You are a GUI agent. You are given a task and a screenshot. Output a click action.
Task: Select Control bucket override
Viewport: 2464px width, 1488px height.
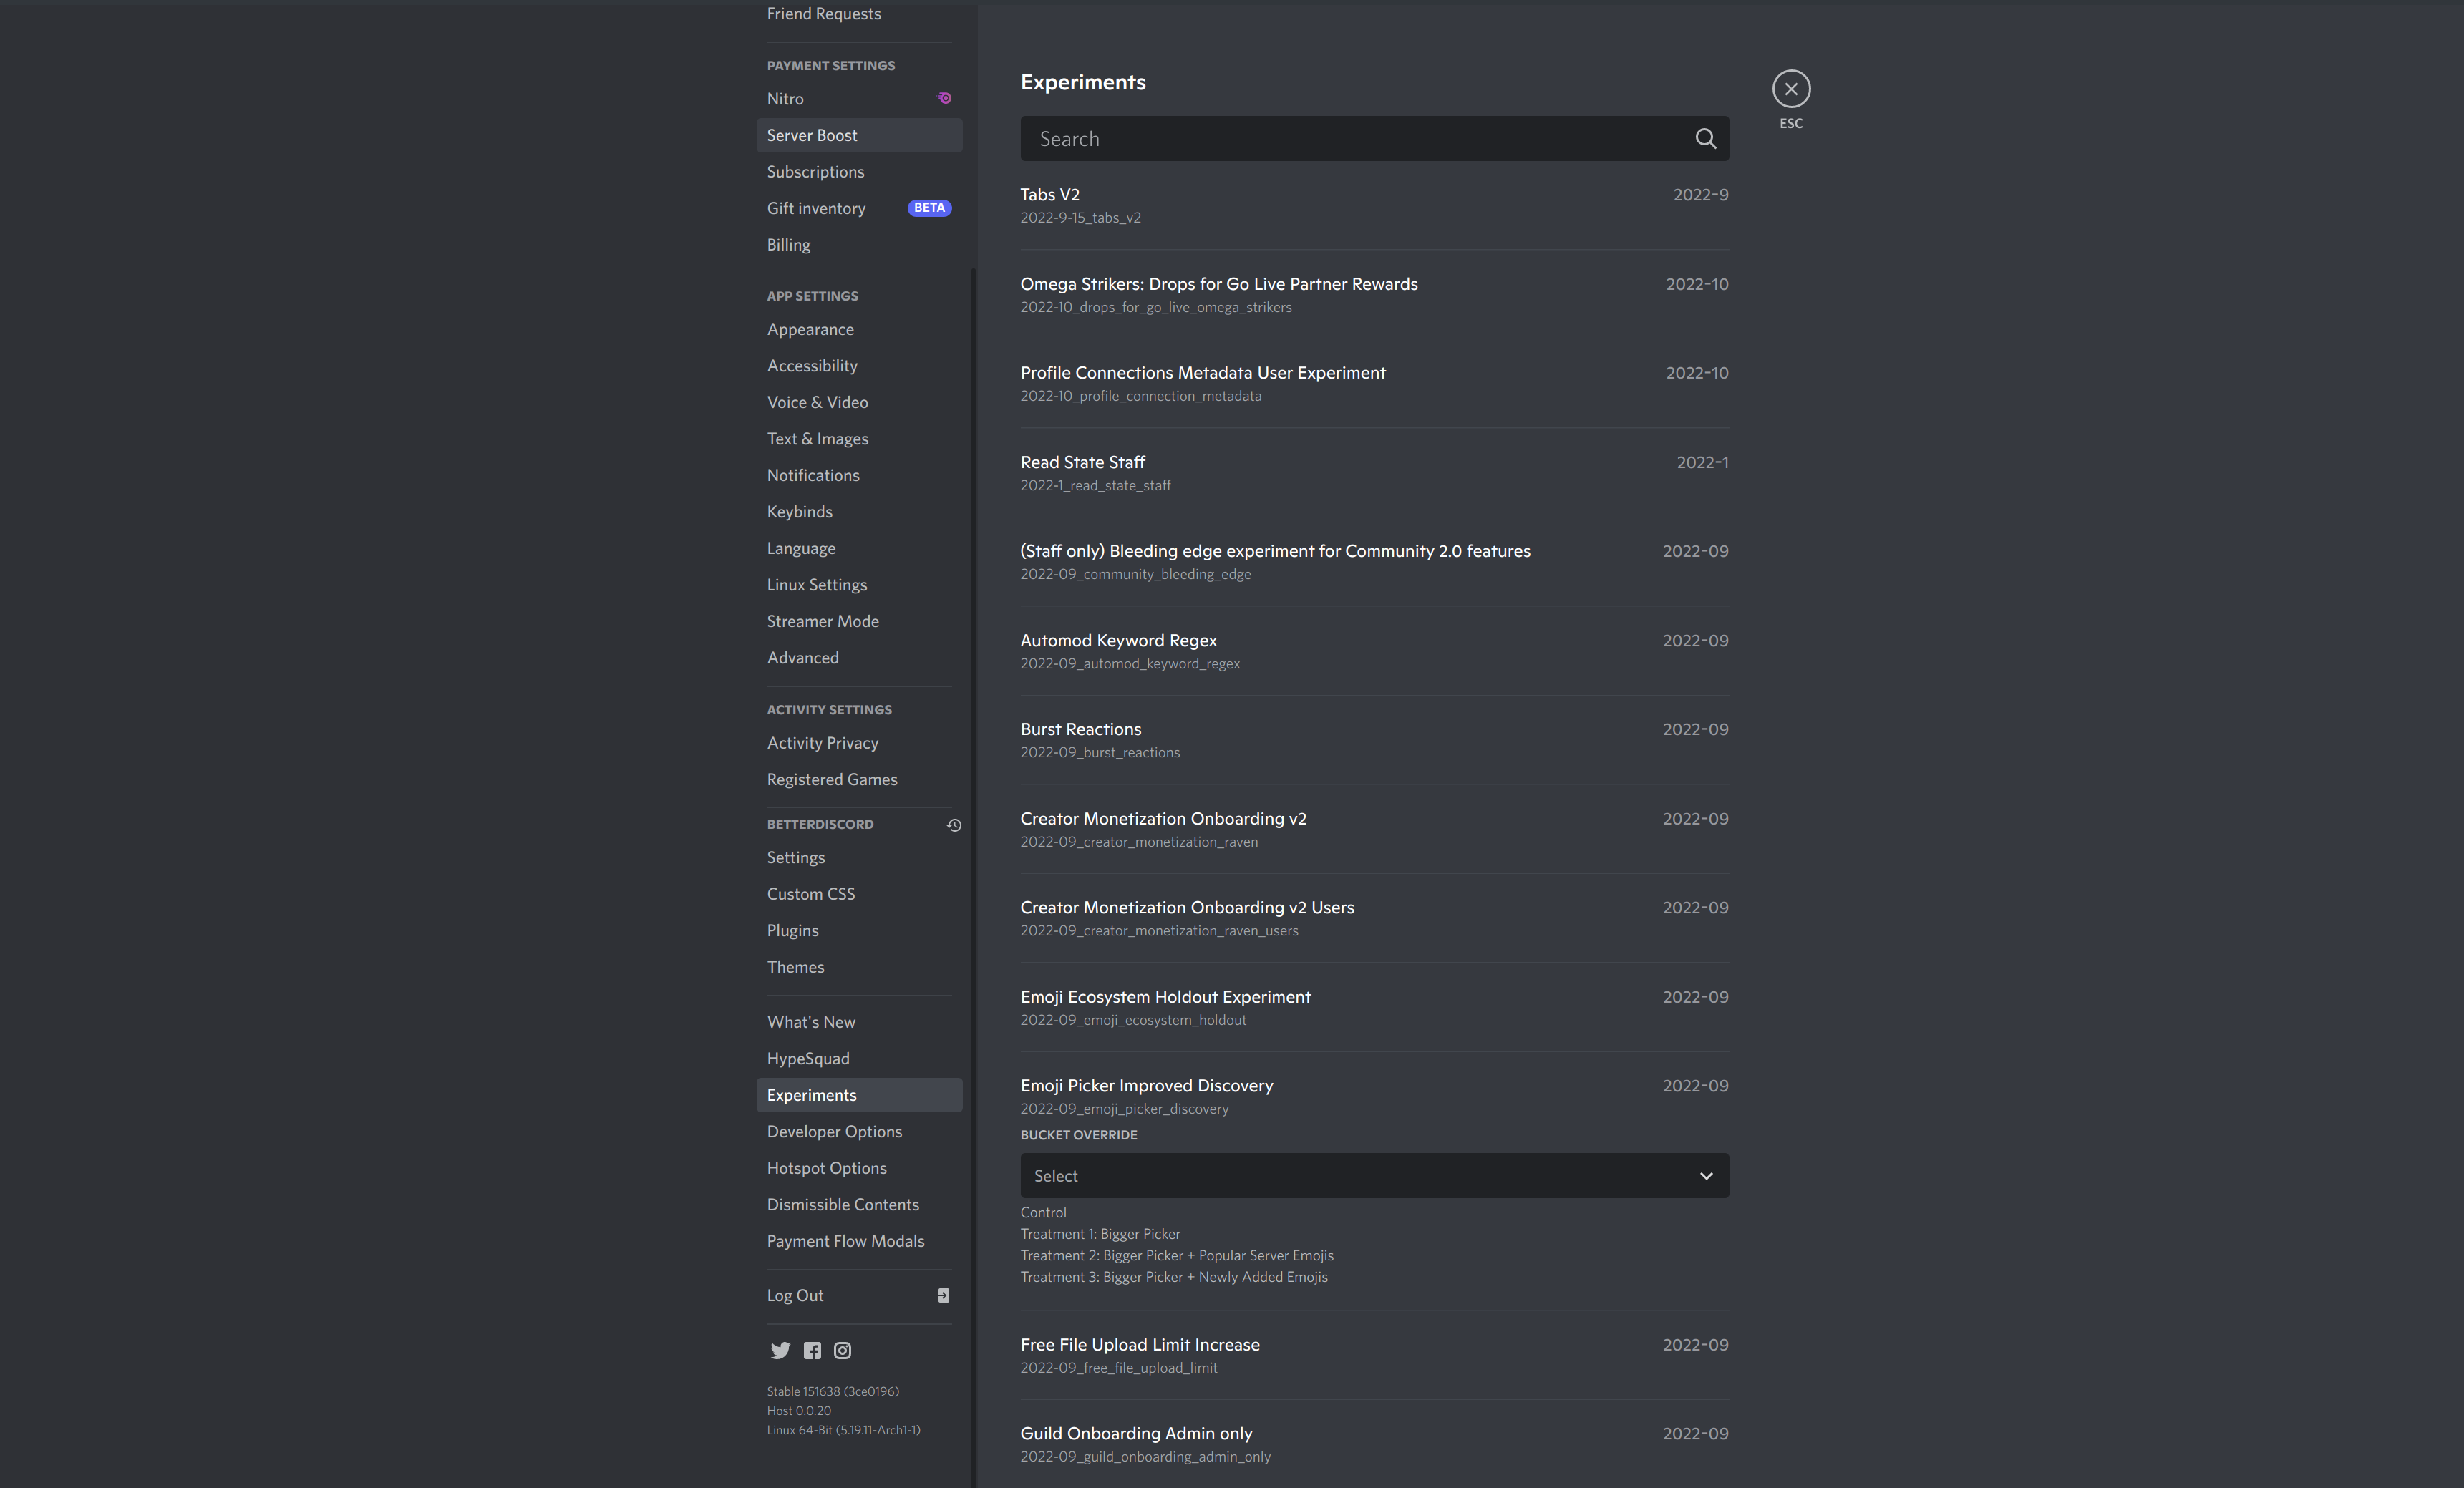click(1043, 1212)
